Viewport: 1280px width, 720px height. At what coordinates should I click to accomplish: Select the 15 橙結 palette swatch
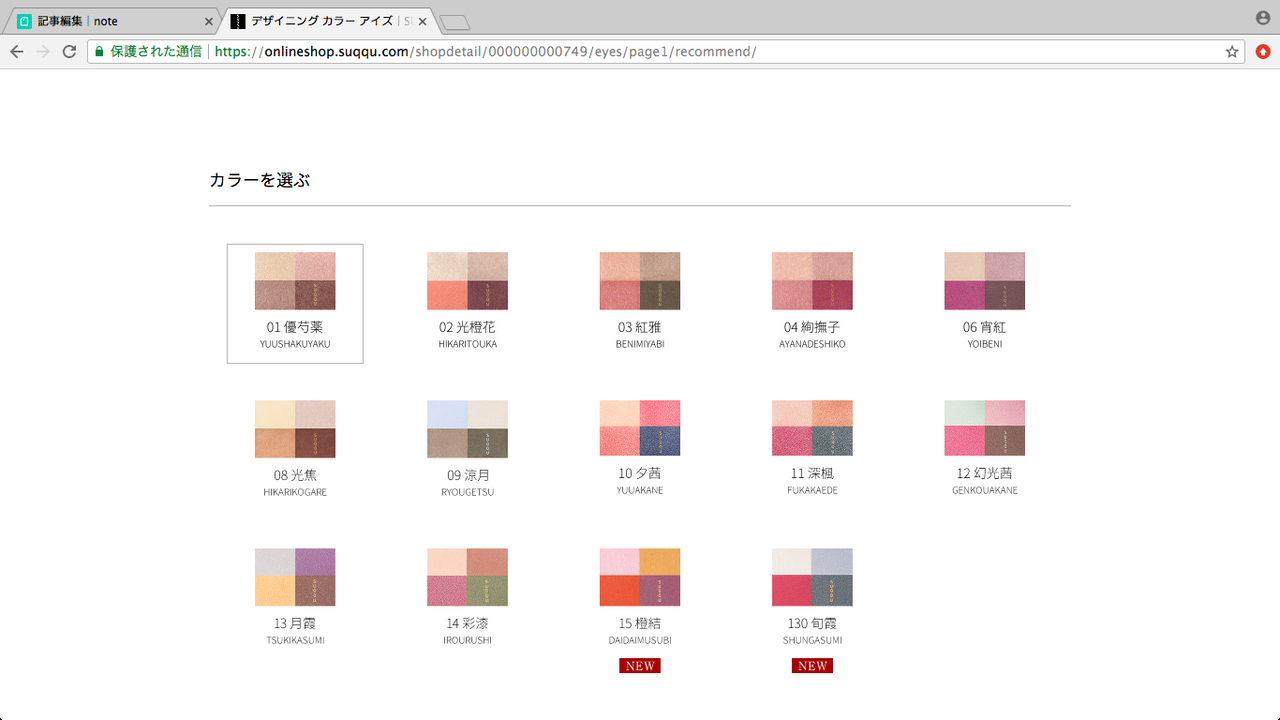[x=640, y=577]
